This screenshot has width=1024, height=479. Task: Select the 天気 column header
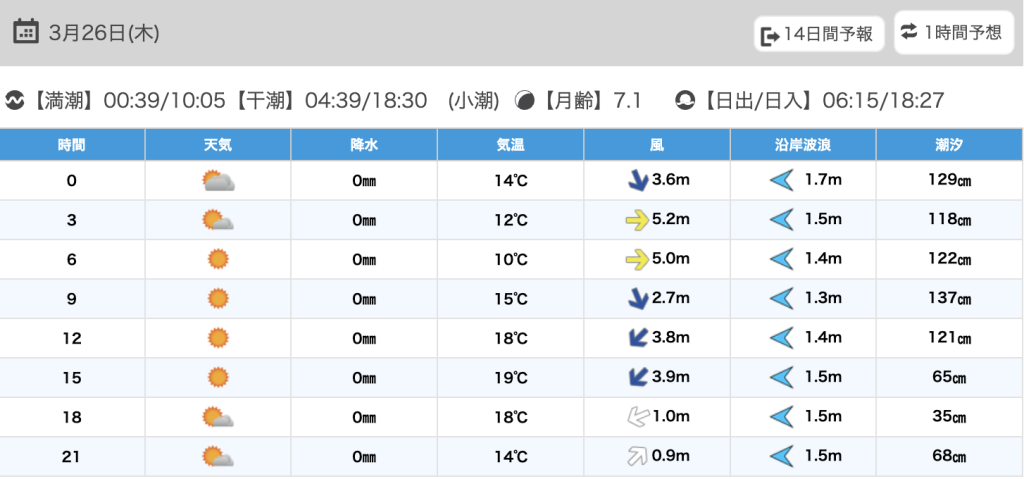point(217,145)
